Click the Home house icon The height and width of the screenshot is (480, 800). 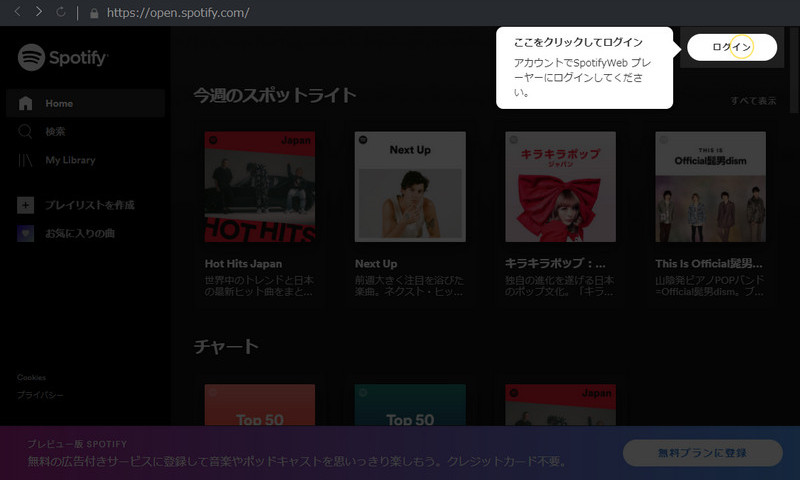point(26,103)
